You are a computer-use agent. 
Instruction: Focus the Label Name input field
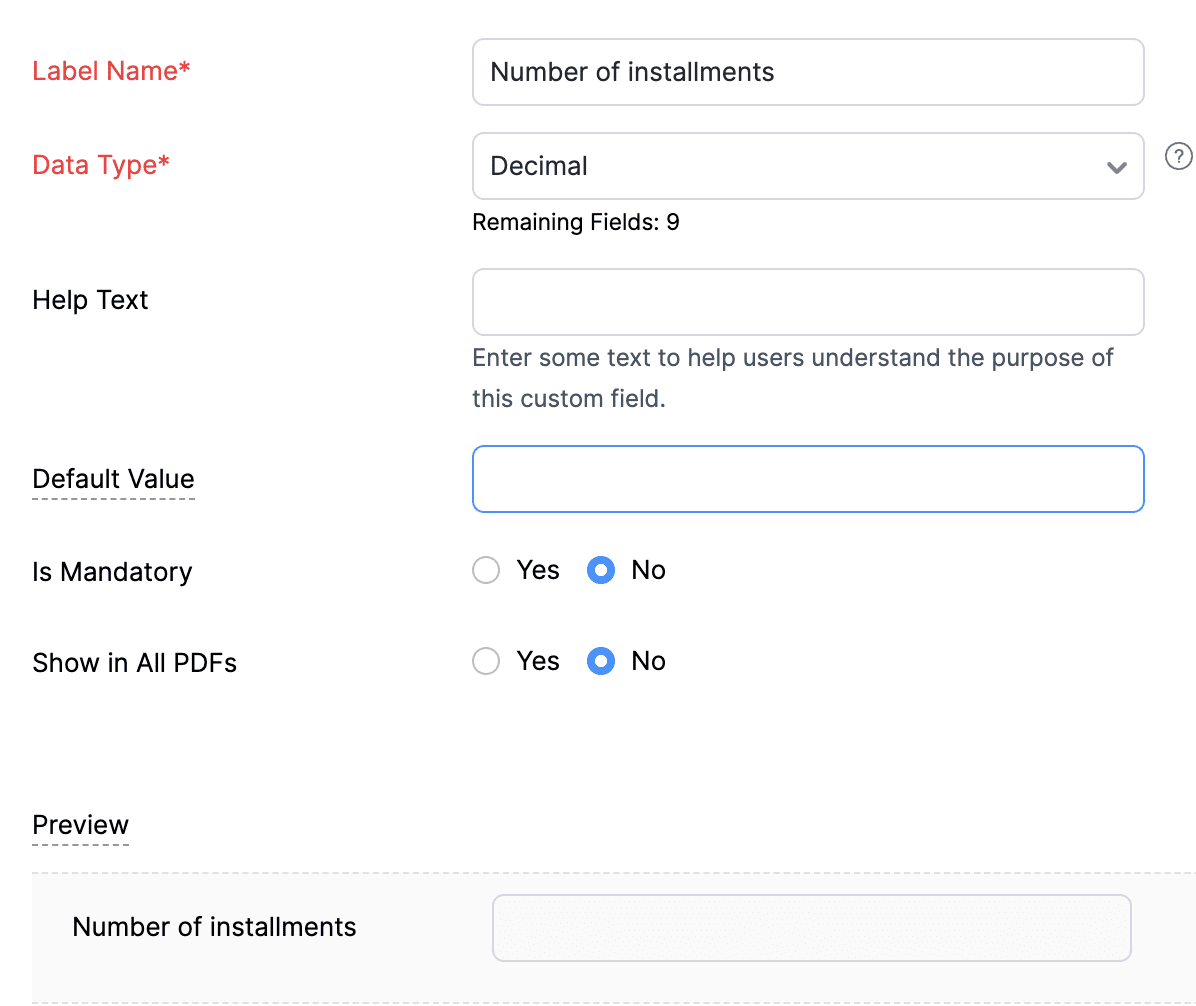[x=808, y=72]
